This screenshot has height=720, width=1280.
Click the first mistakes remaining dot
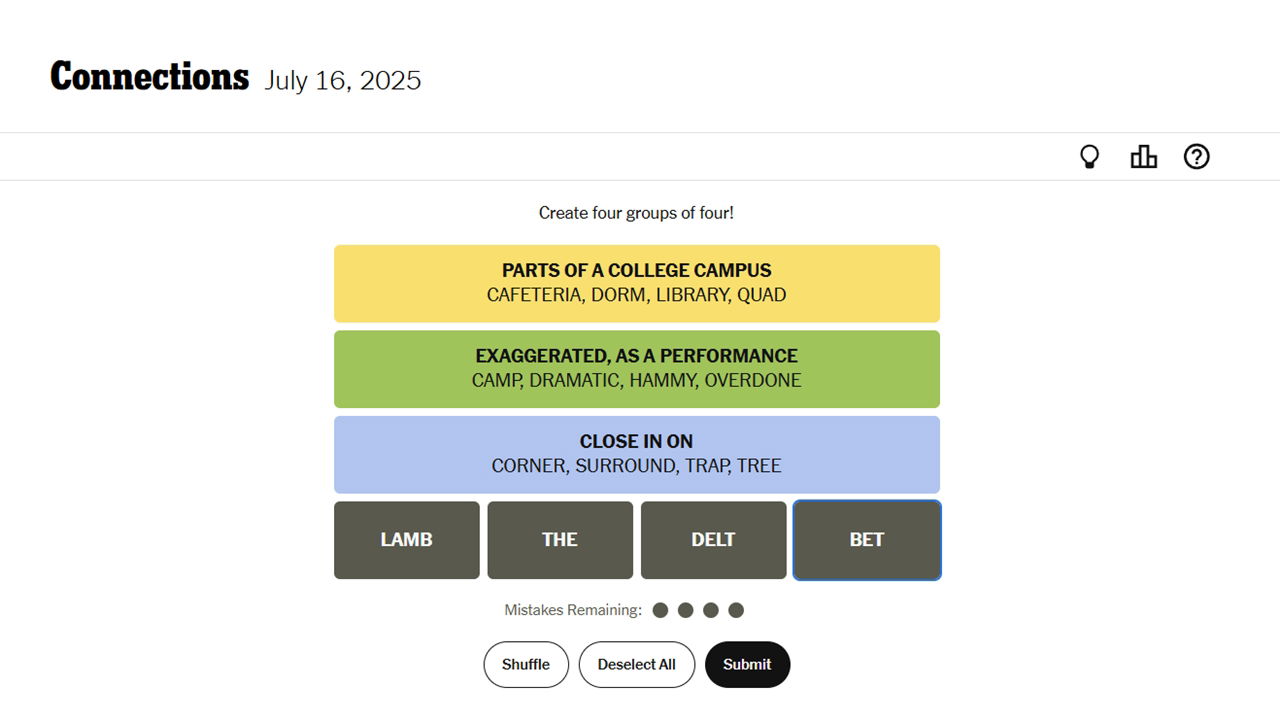click(x=660, y=610)
